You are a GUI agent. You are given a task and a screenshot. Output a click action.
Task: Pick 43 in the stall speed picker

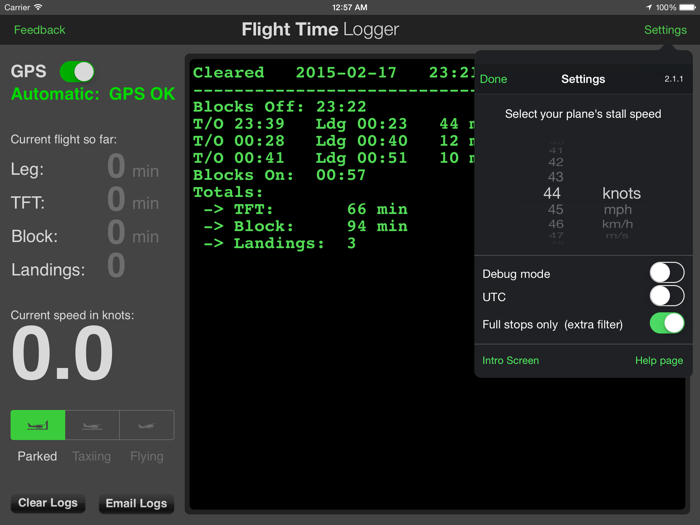pyautogui.click(x=556, y=177)
